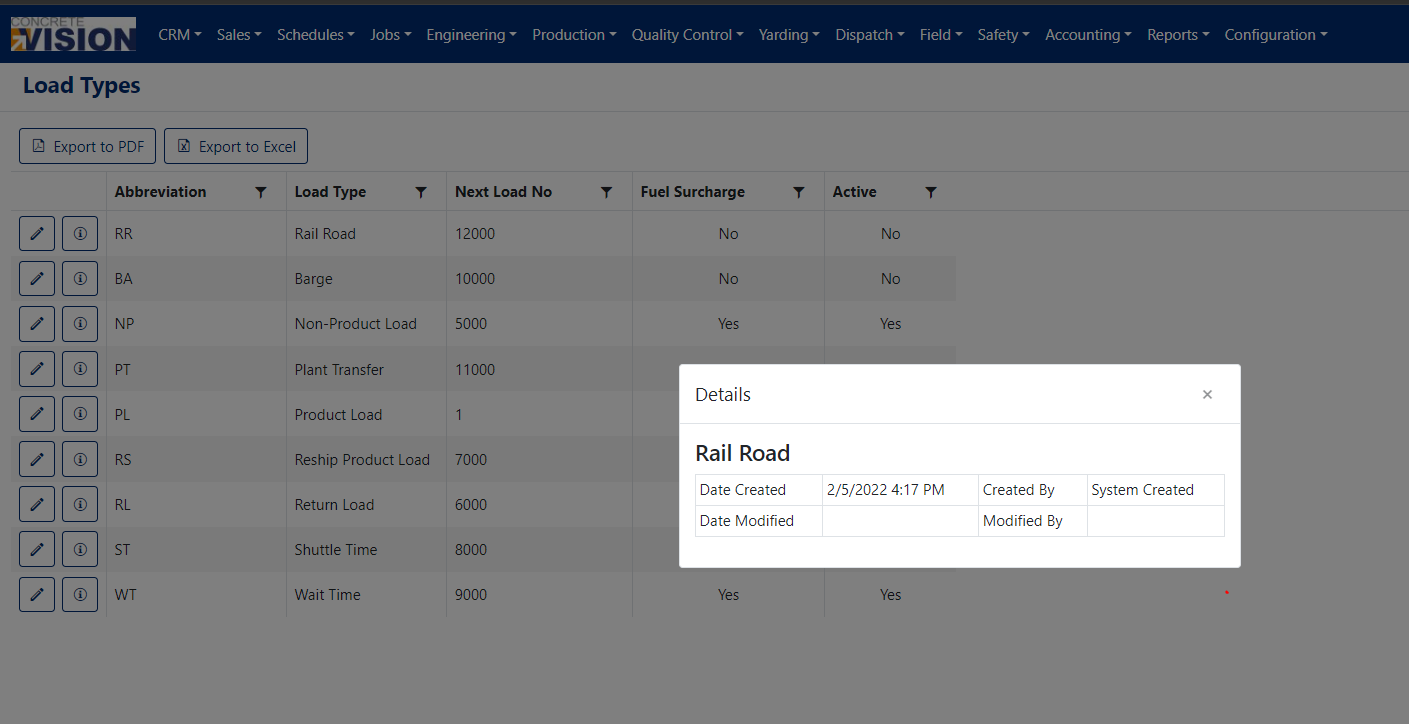Click date created value 2/5/2022 4:17 PM
This screenshot has height=724, width=1409.
[x=886, y=490]
